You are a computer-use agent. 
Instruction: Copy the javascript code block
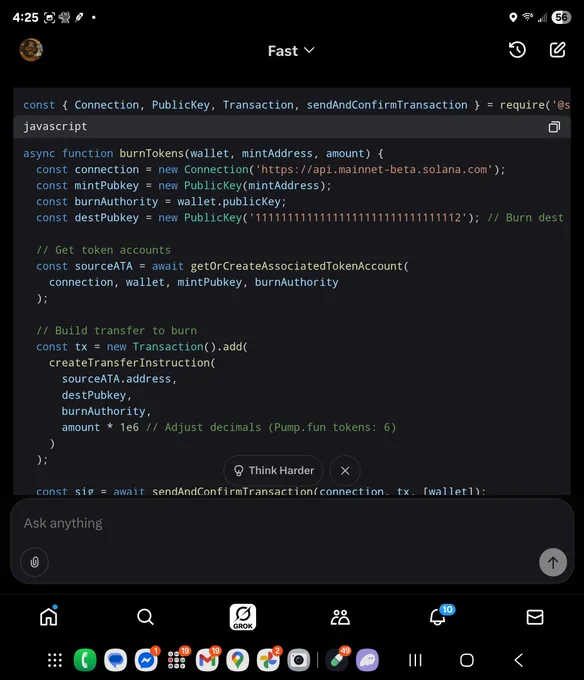tap(554, 127)
